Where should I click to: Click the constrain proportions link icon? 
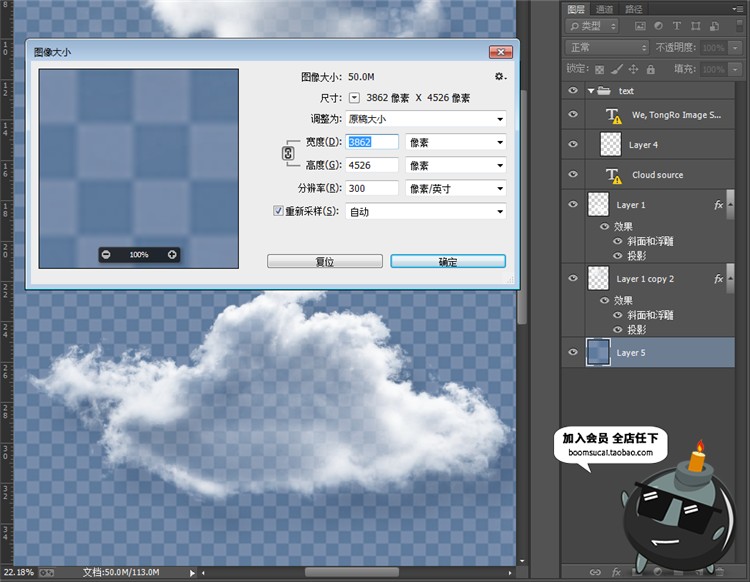click(x=289, y=154)
